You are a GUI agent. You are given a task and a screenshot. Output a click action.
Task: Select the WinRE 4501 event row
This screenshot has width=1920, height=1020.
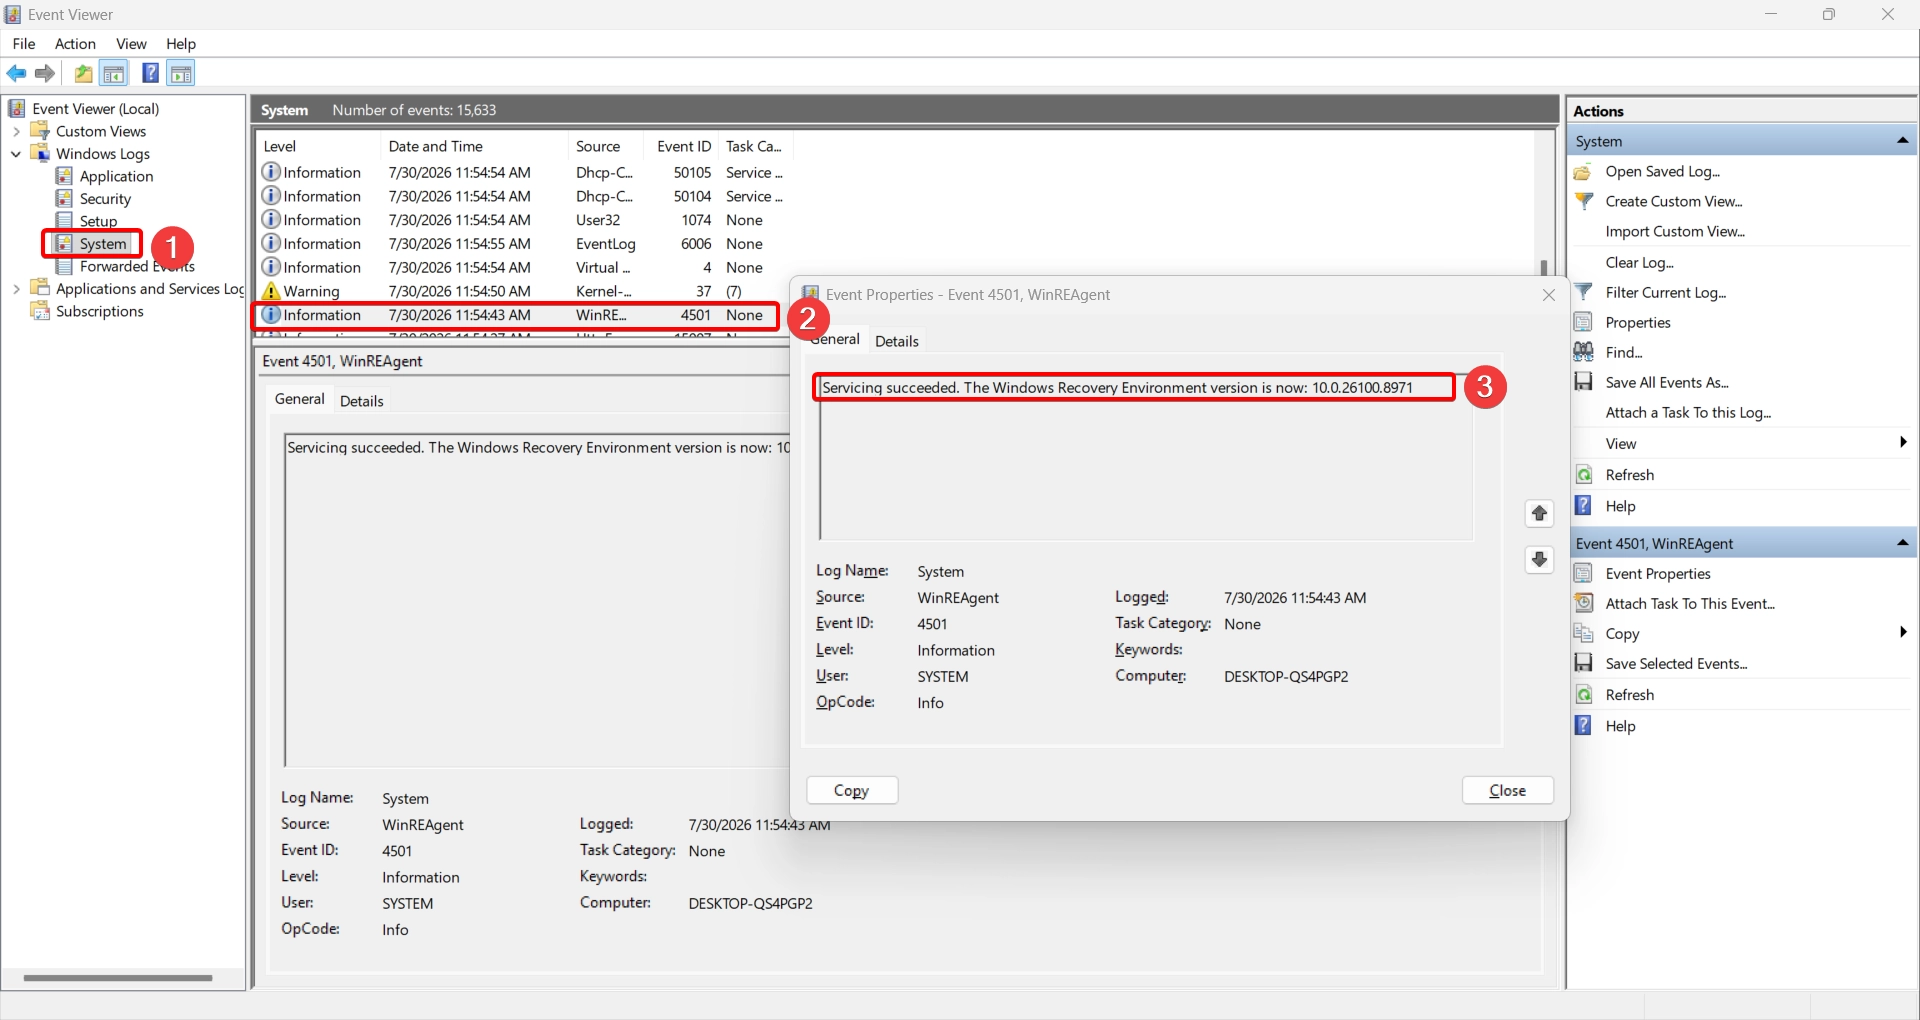tap(515, 315)
